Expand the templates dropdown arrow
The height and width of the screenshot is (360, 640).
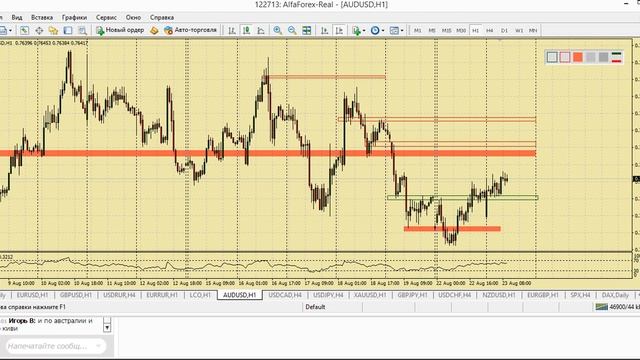(x=402, y=31)
